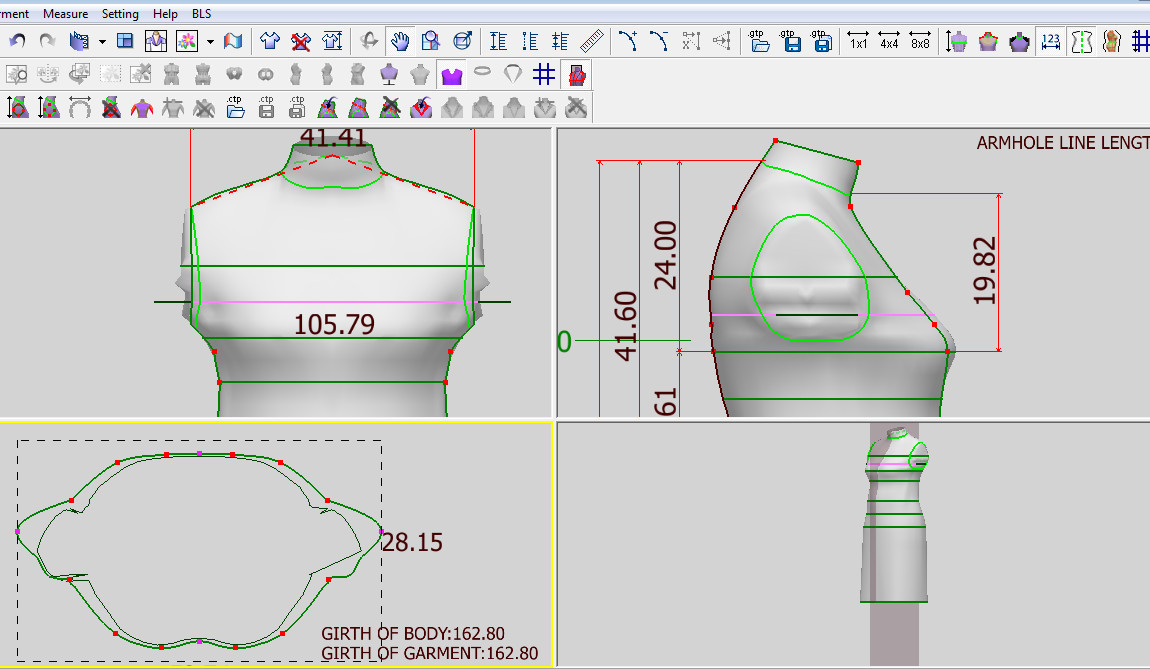
Task: Open the Setting menu
Action: click(120, 14)
